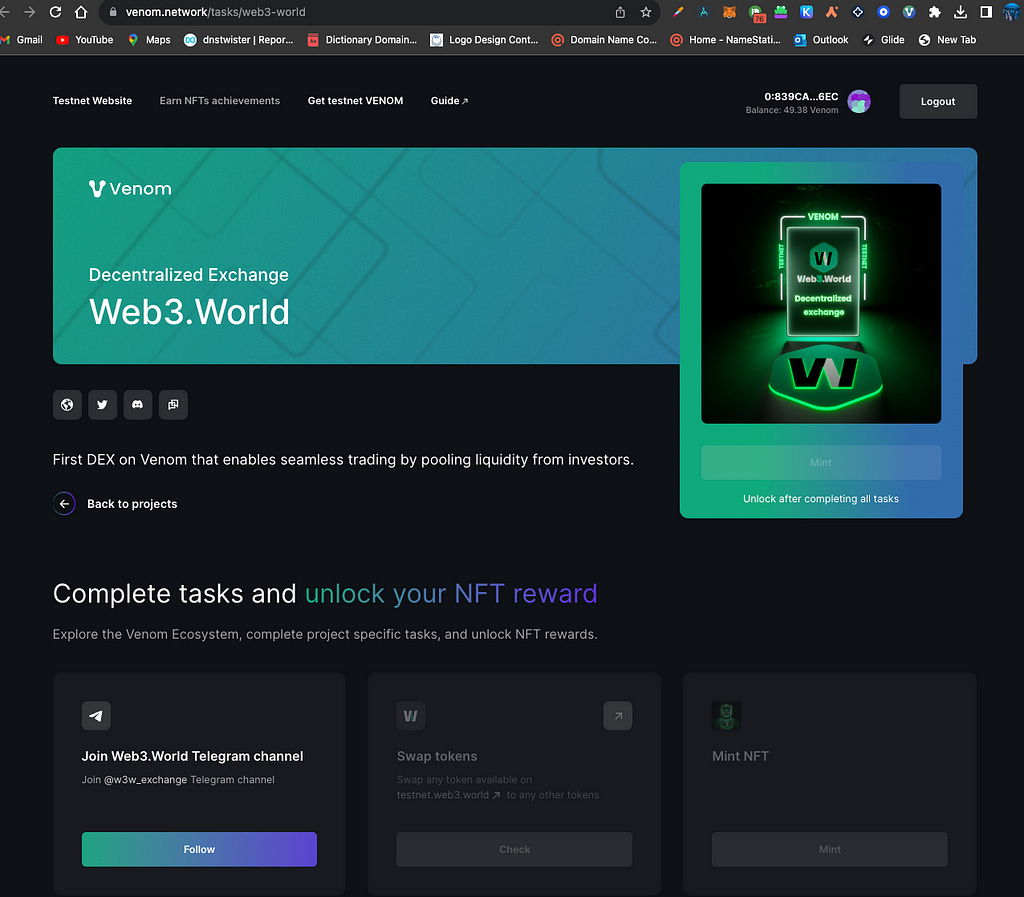Open dnstwister bookmark
This screenshot has width=1024, height=897.
click(238, 40)
